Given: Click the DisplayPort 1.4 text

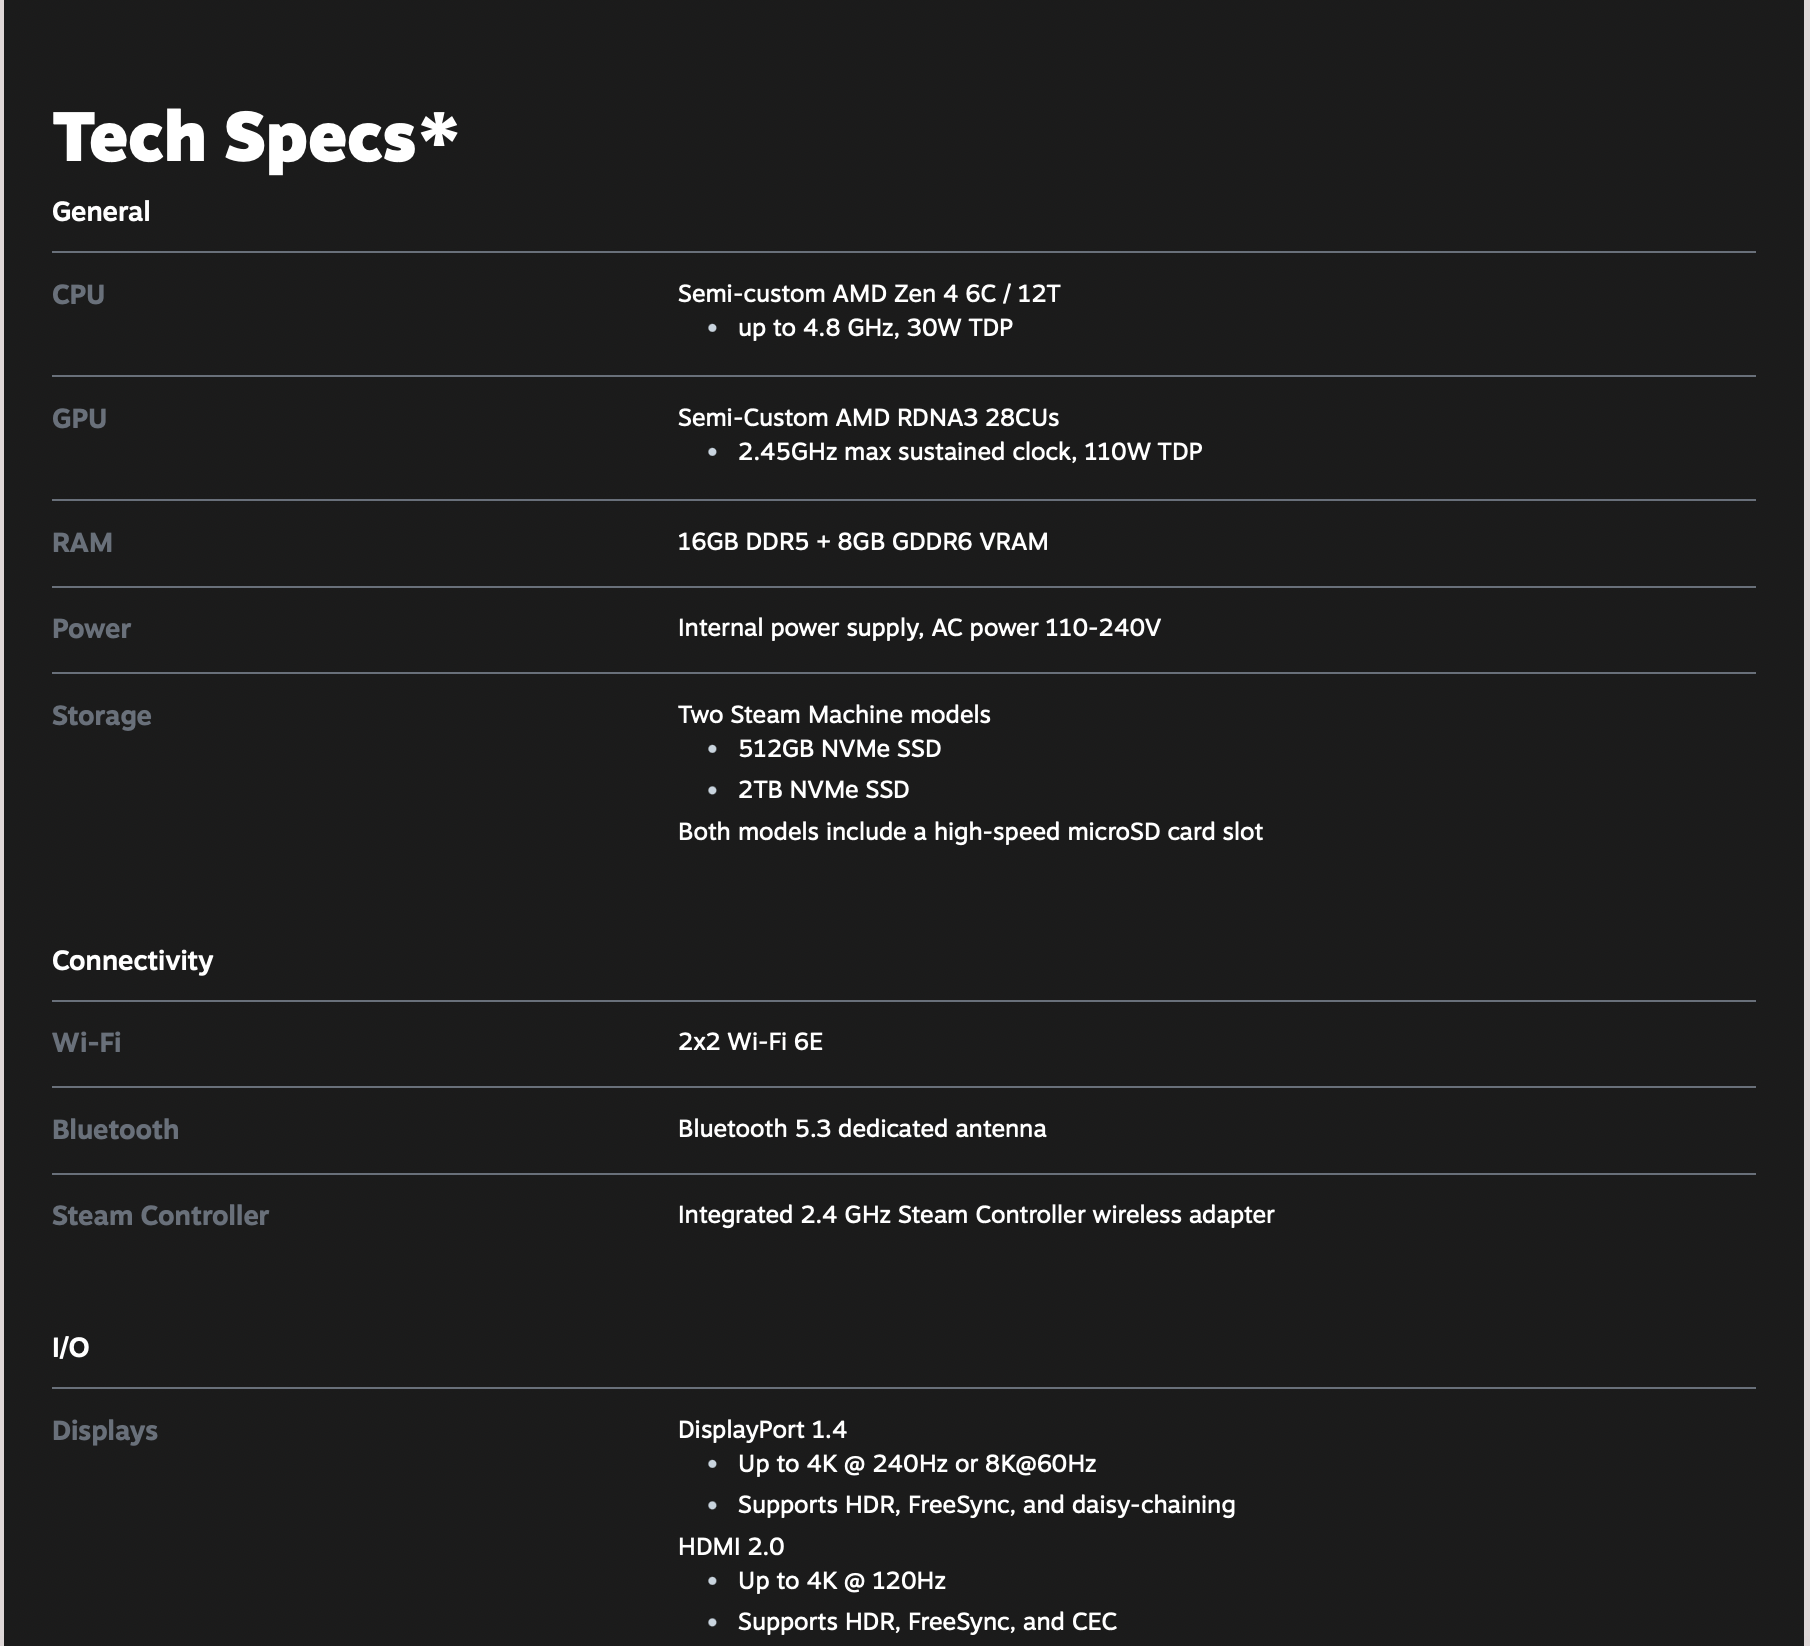Looking at the screenshot, I should [x=762, y=1430].
